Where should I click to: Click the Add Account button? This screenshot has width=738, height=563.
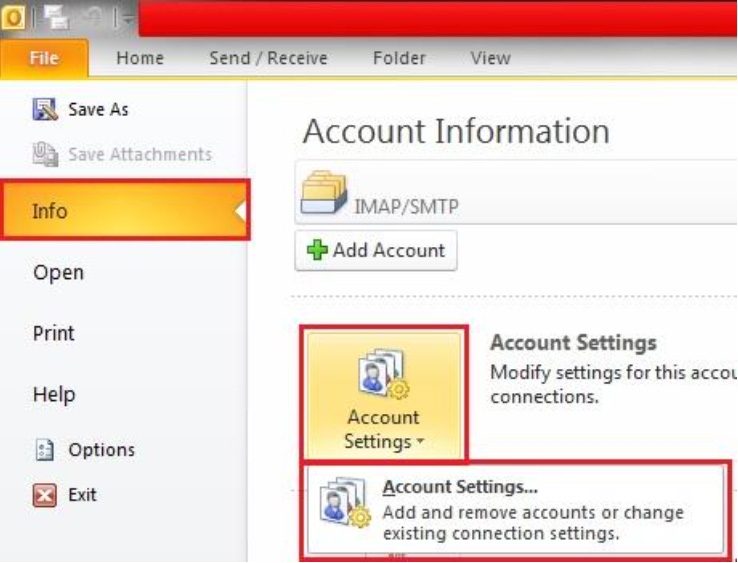376,250
